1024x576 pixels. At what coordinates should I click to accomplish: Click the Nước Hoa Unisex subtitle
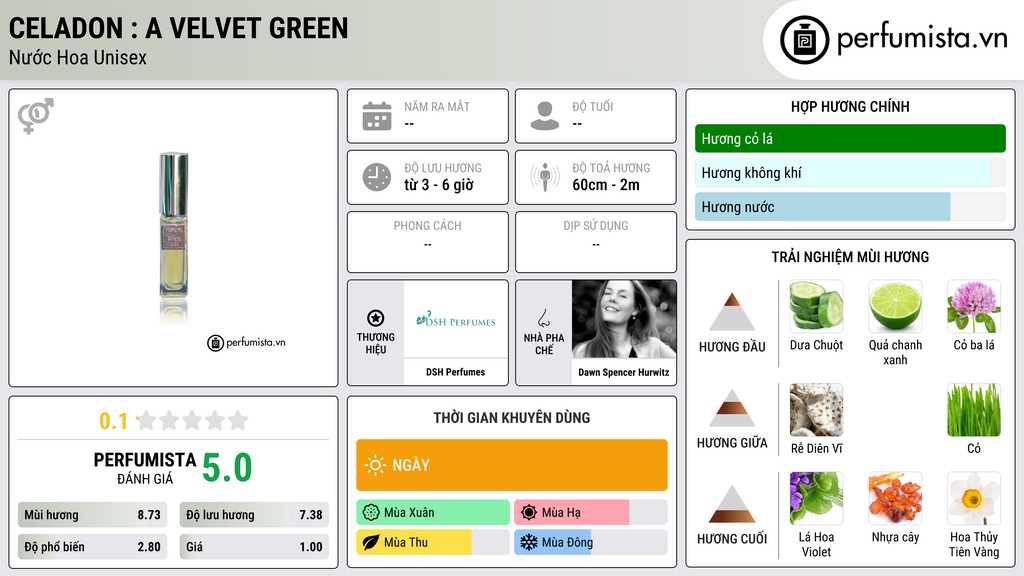point(78,57)
